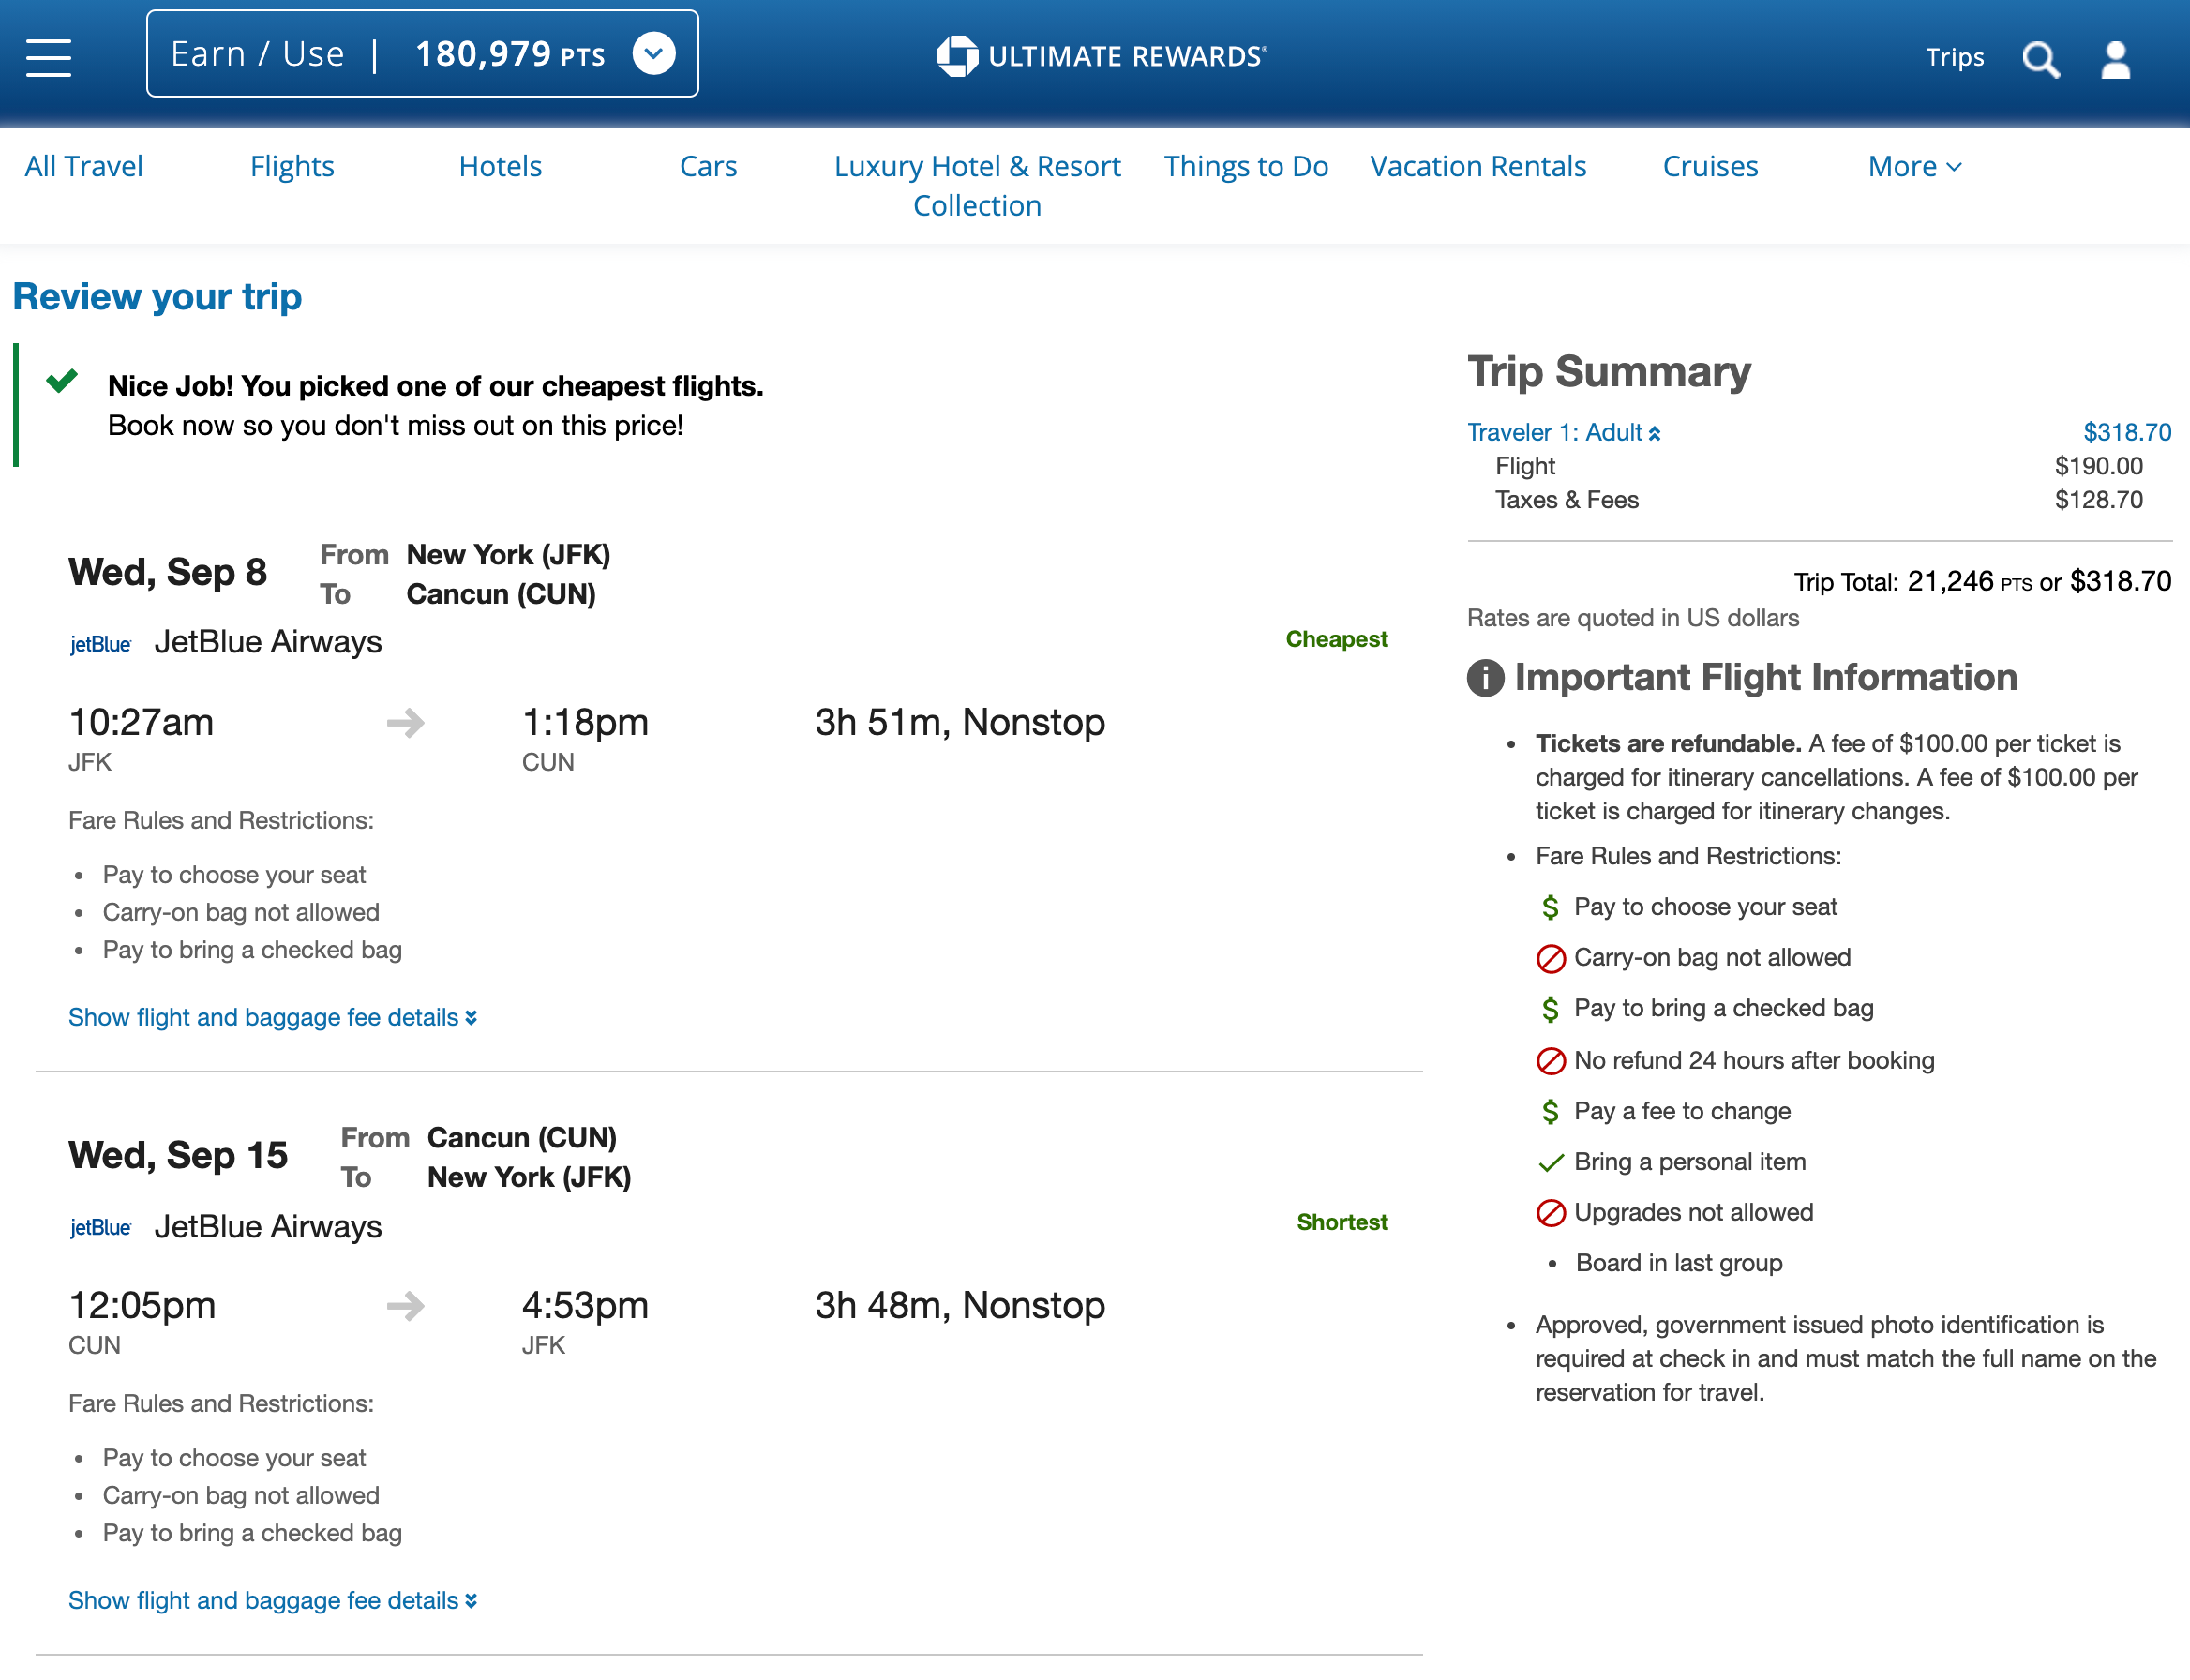Select the Cruises navigation item
Screen dimensions: 2190x1680
(1710, 166)
